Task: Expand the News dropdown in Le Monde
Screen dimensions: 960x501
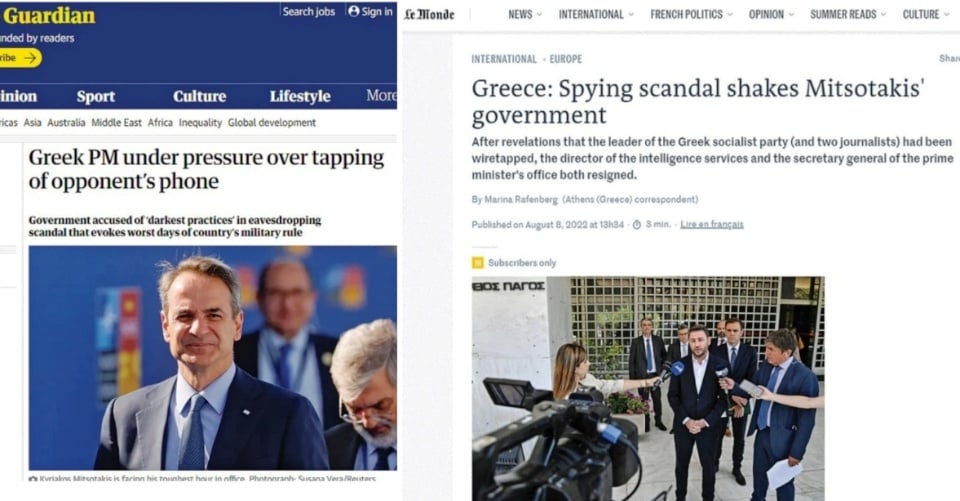Action: pos(525,14)
